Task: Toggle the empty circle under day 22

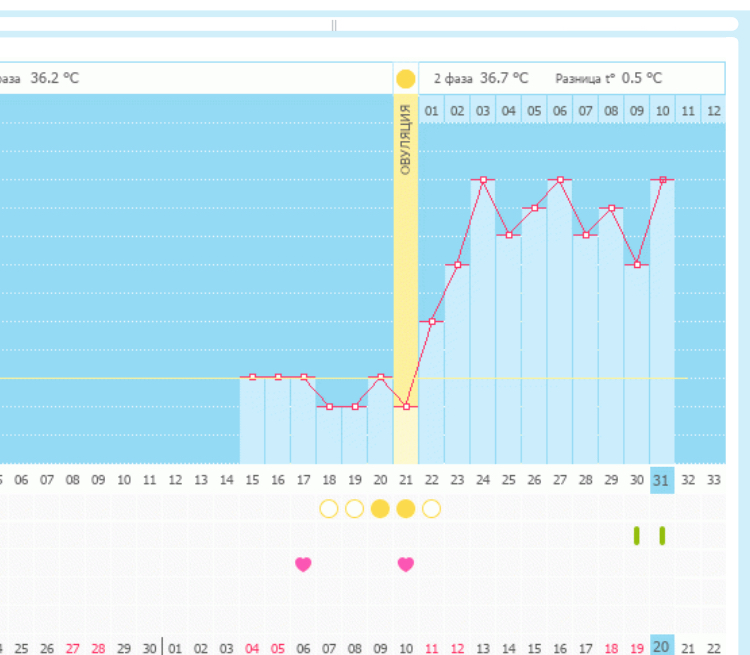Action: coord(431,509)
